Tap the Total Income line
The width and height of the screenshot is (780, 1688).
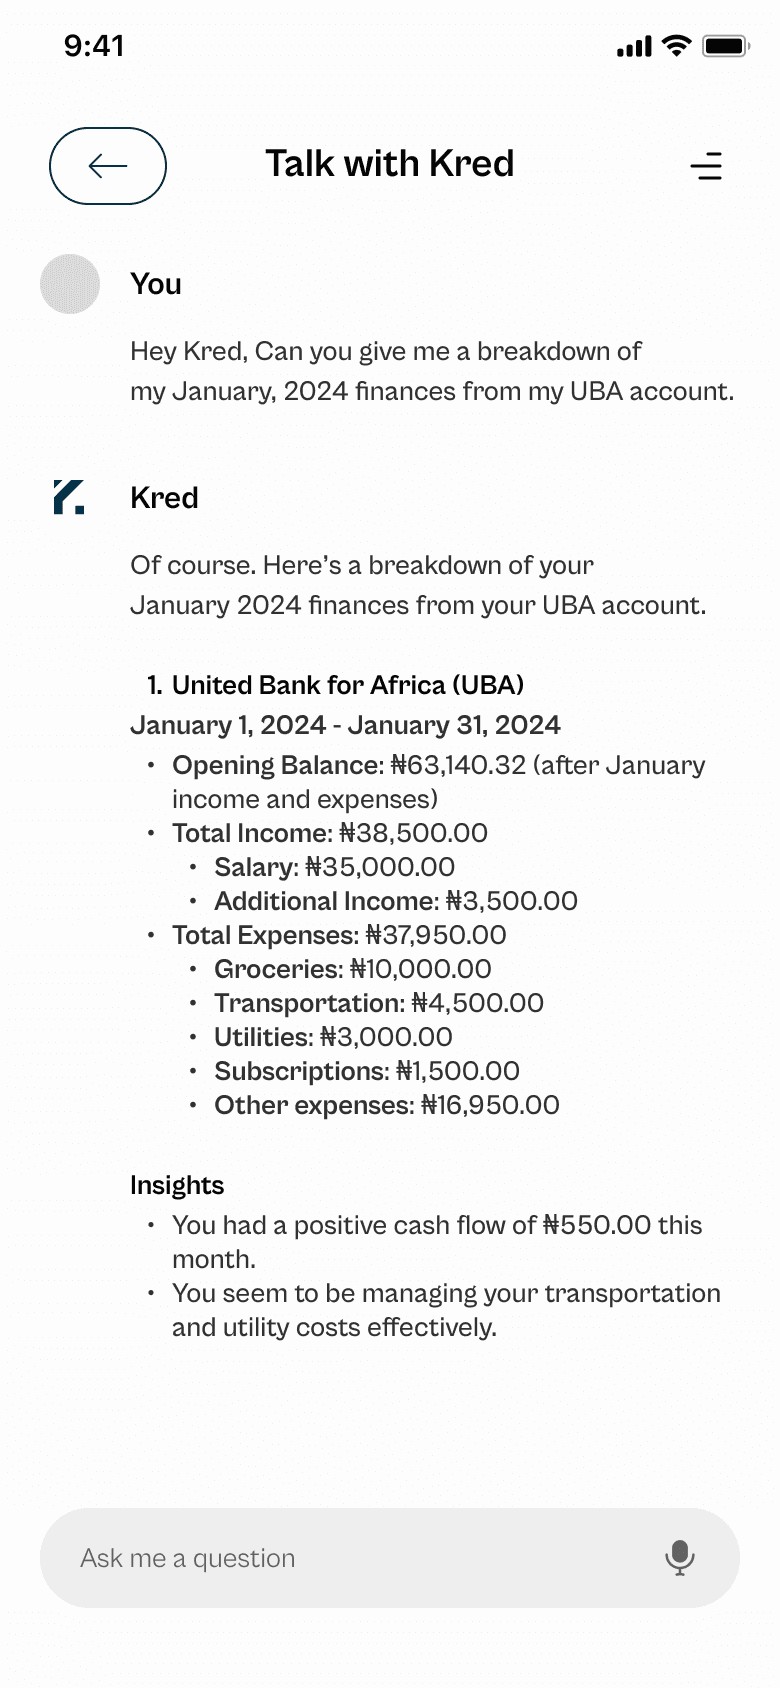point(329,833)
